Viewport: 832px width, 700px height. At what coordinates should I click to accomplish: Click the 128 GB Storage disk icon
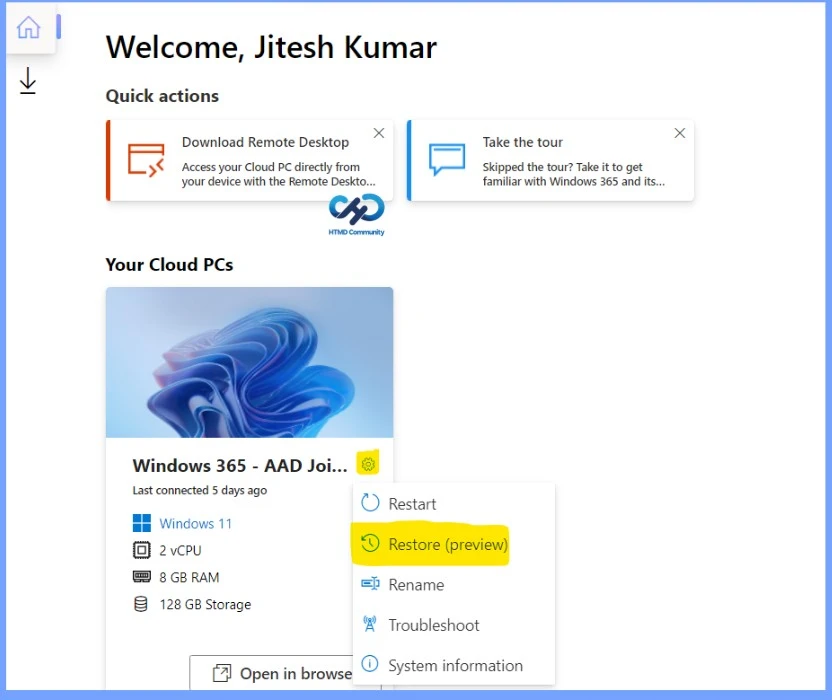coord(141,604)
